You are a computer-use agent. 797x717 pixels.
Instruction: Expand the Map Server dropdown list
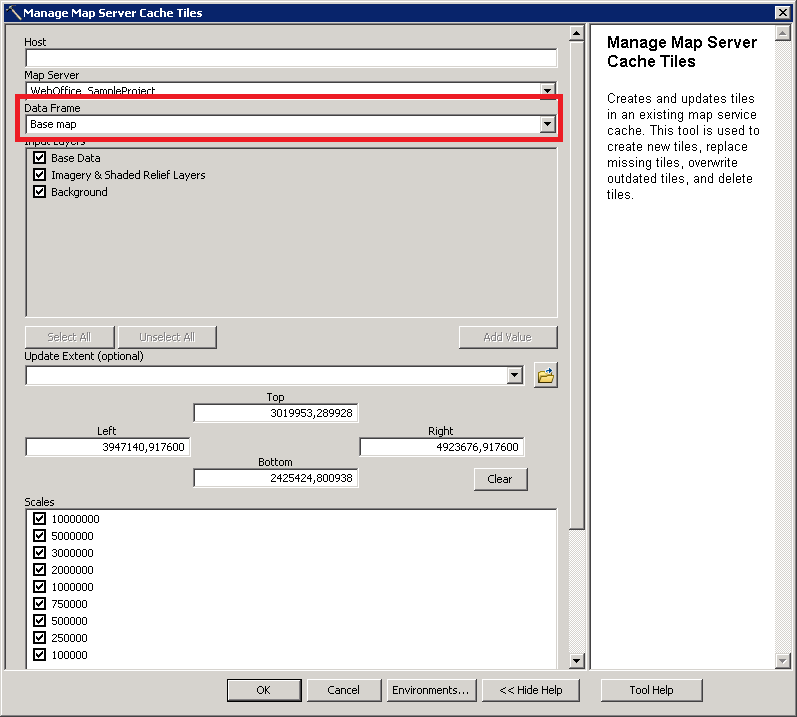click(547, 91)
